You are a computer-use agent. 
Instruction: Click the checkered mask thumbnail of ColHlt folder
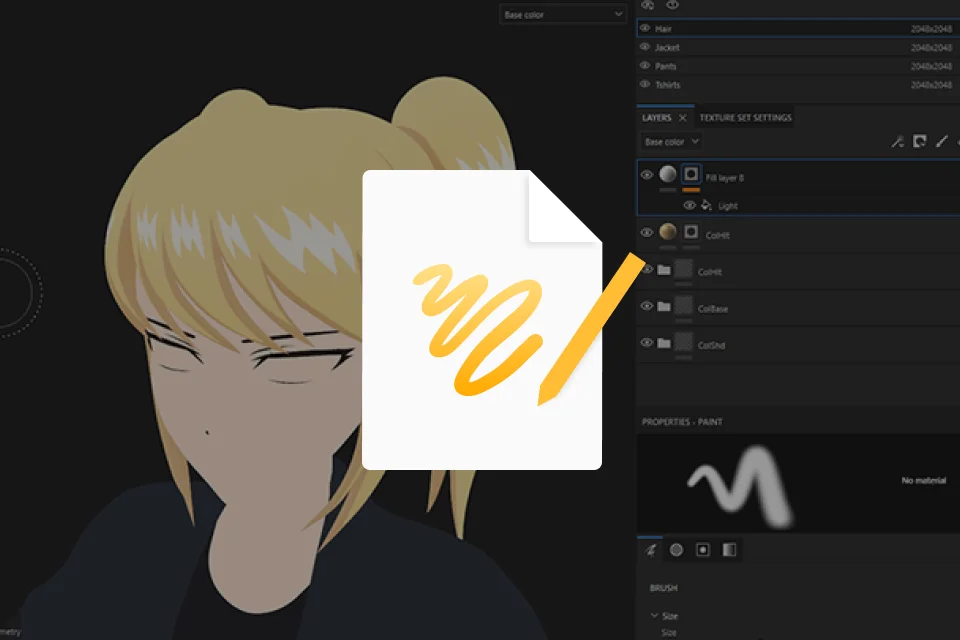tap(683, 269)
